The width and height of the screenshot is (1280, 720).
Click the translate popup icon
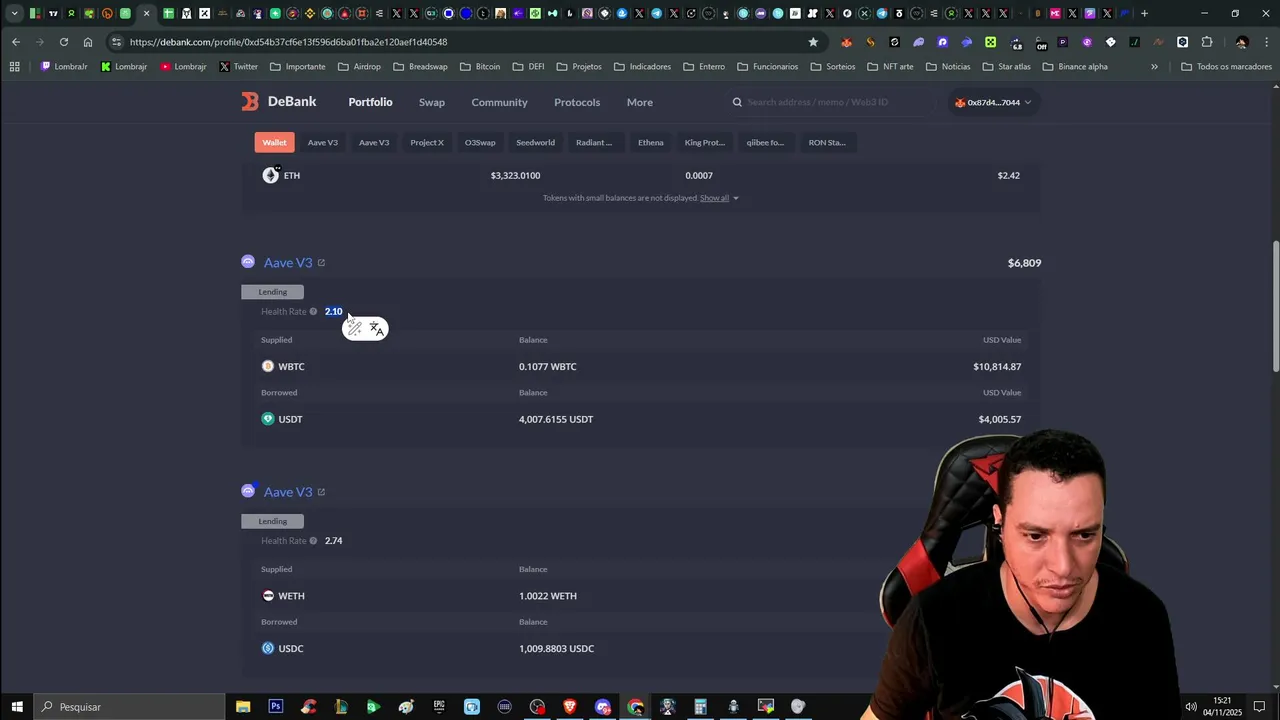click(x=376, y=328)
